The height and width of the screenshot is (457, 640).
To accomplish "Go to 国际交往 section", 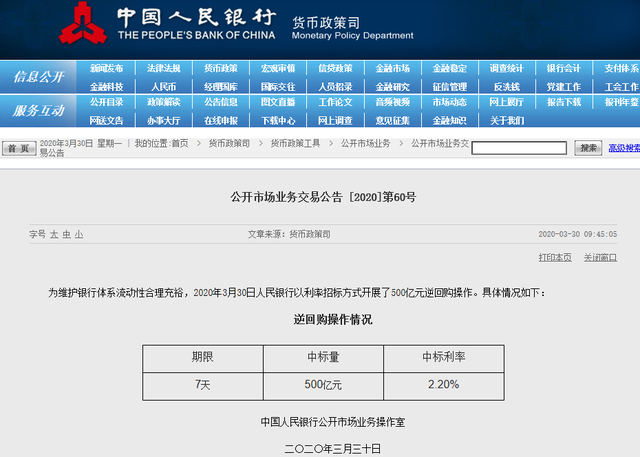I will pyautogui.click(x=278, y=87).
